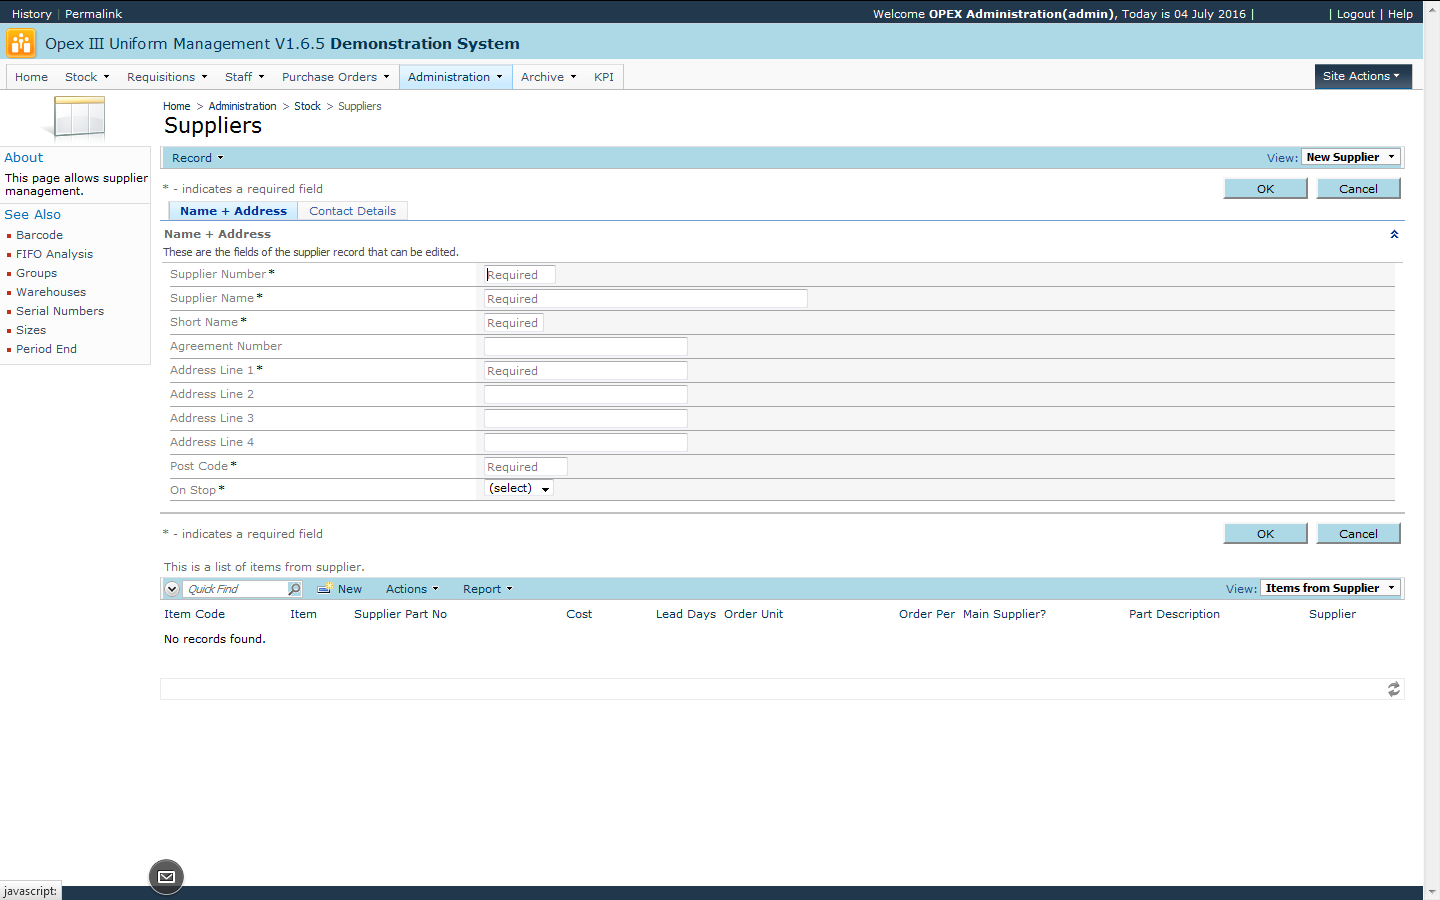Screen dimensions: 1440x900
Task: Click the Help link
Action: point(1400,14)
